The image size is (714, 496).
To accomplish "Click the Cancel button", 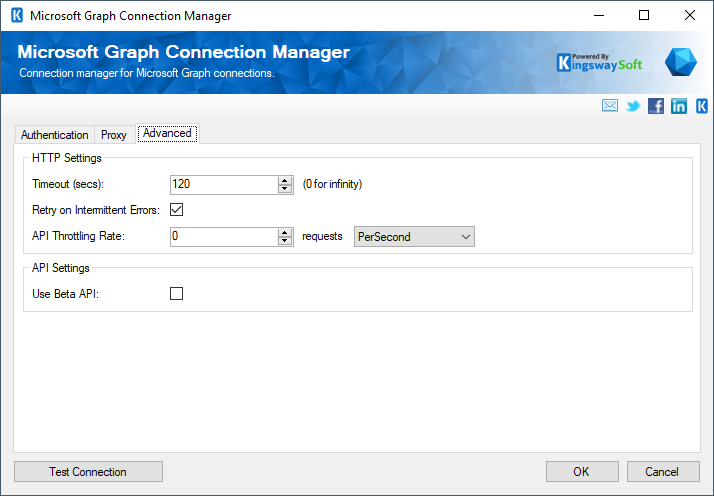I will coord(663,471).
